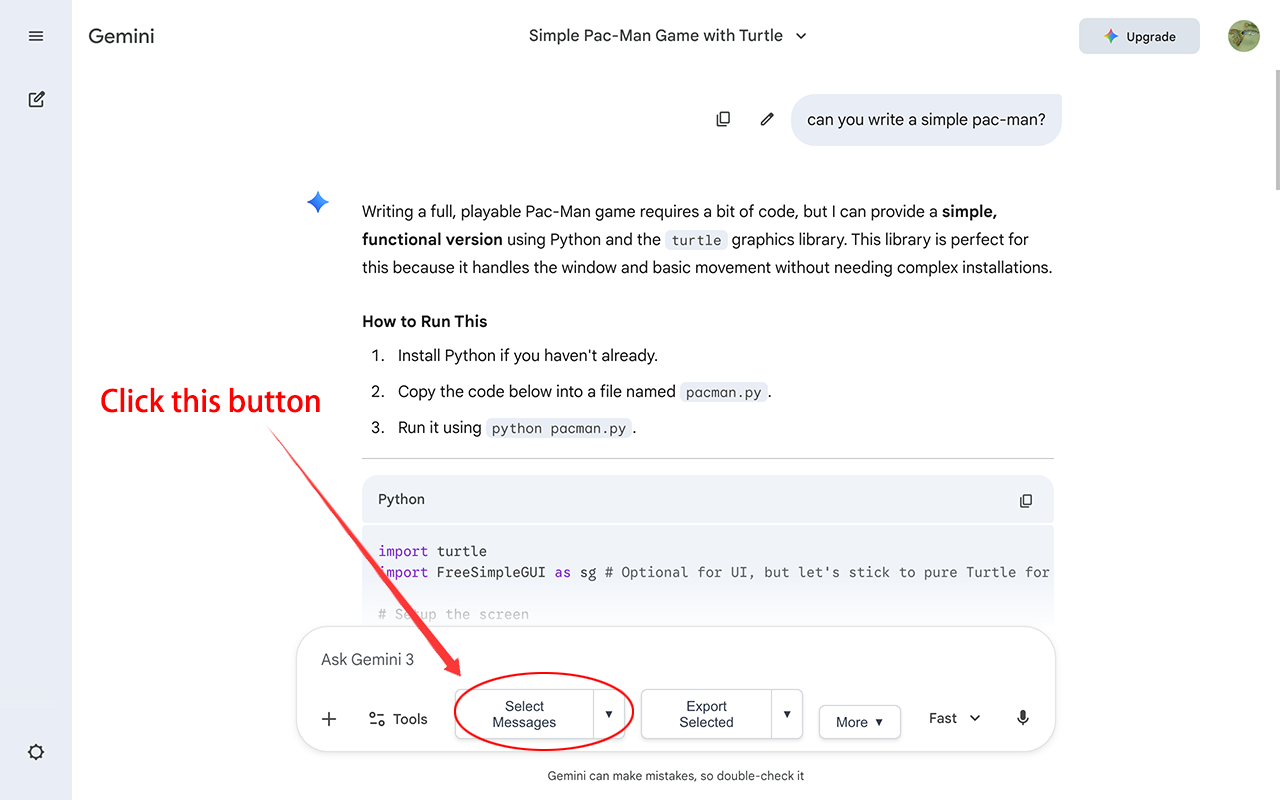This screenshot has height=800, width=1280.
Task: Copy the user's pac-man prompt
Action: point(723,118)
